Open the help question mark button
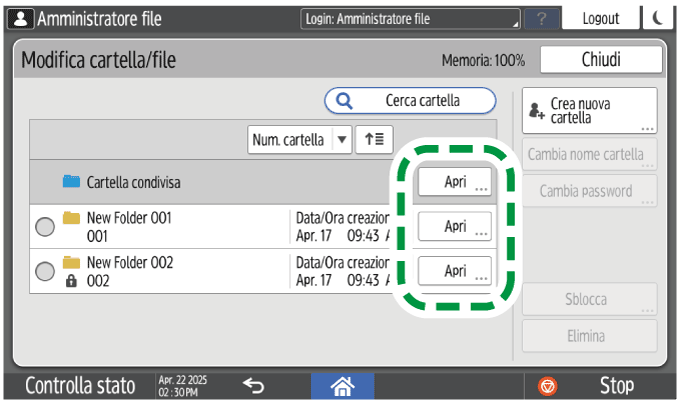Screen dimensions: 680x404 click(541, 19)
